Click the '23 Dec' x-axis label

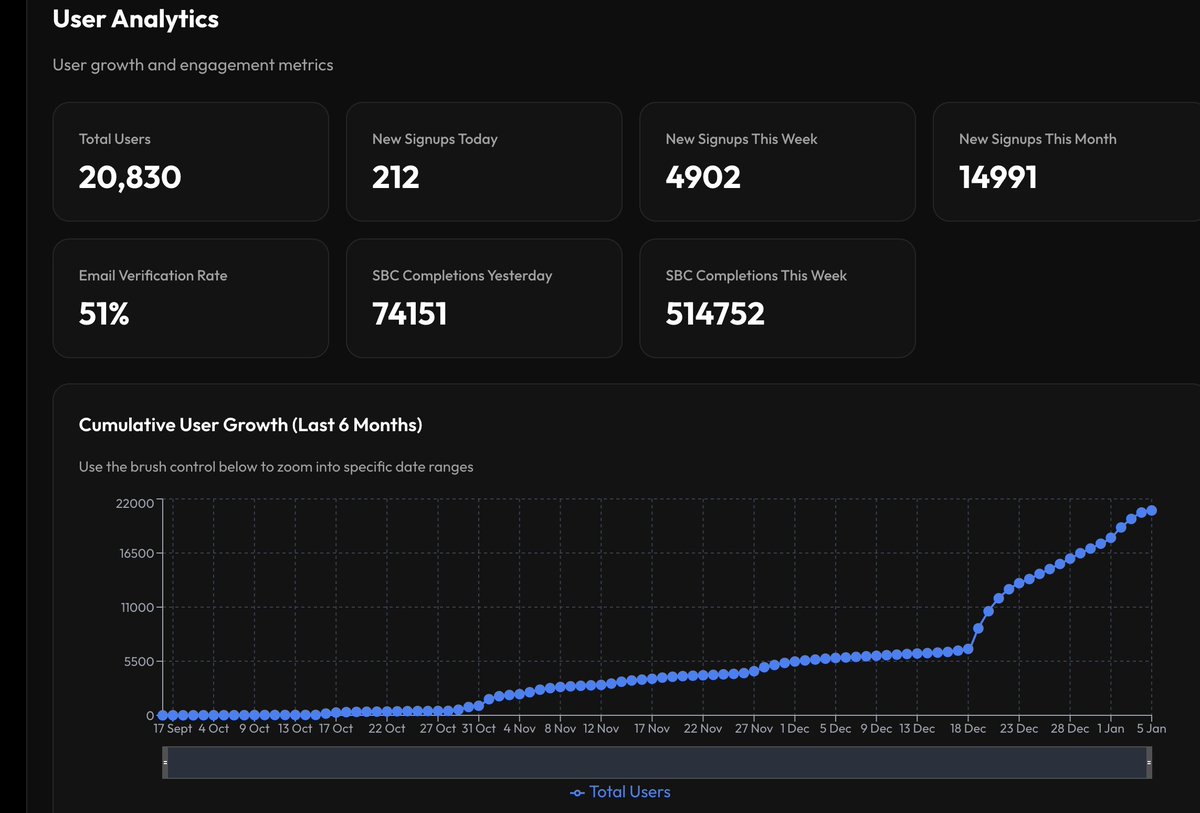(1019, 729)
